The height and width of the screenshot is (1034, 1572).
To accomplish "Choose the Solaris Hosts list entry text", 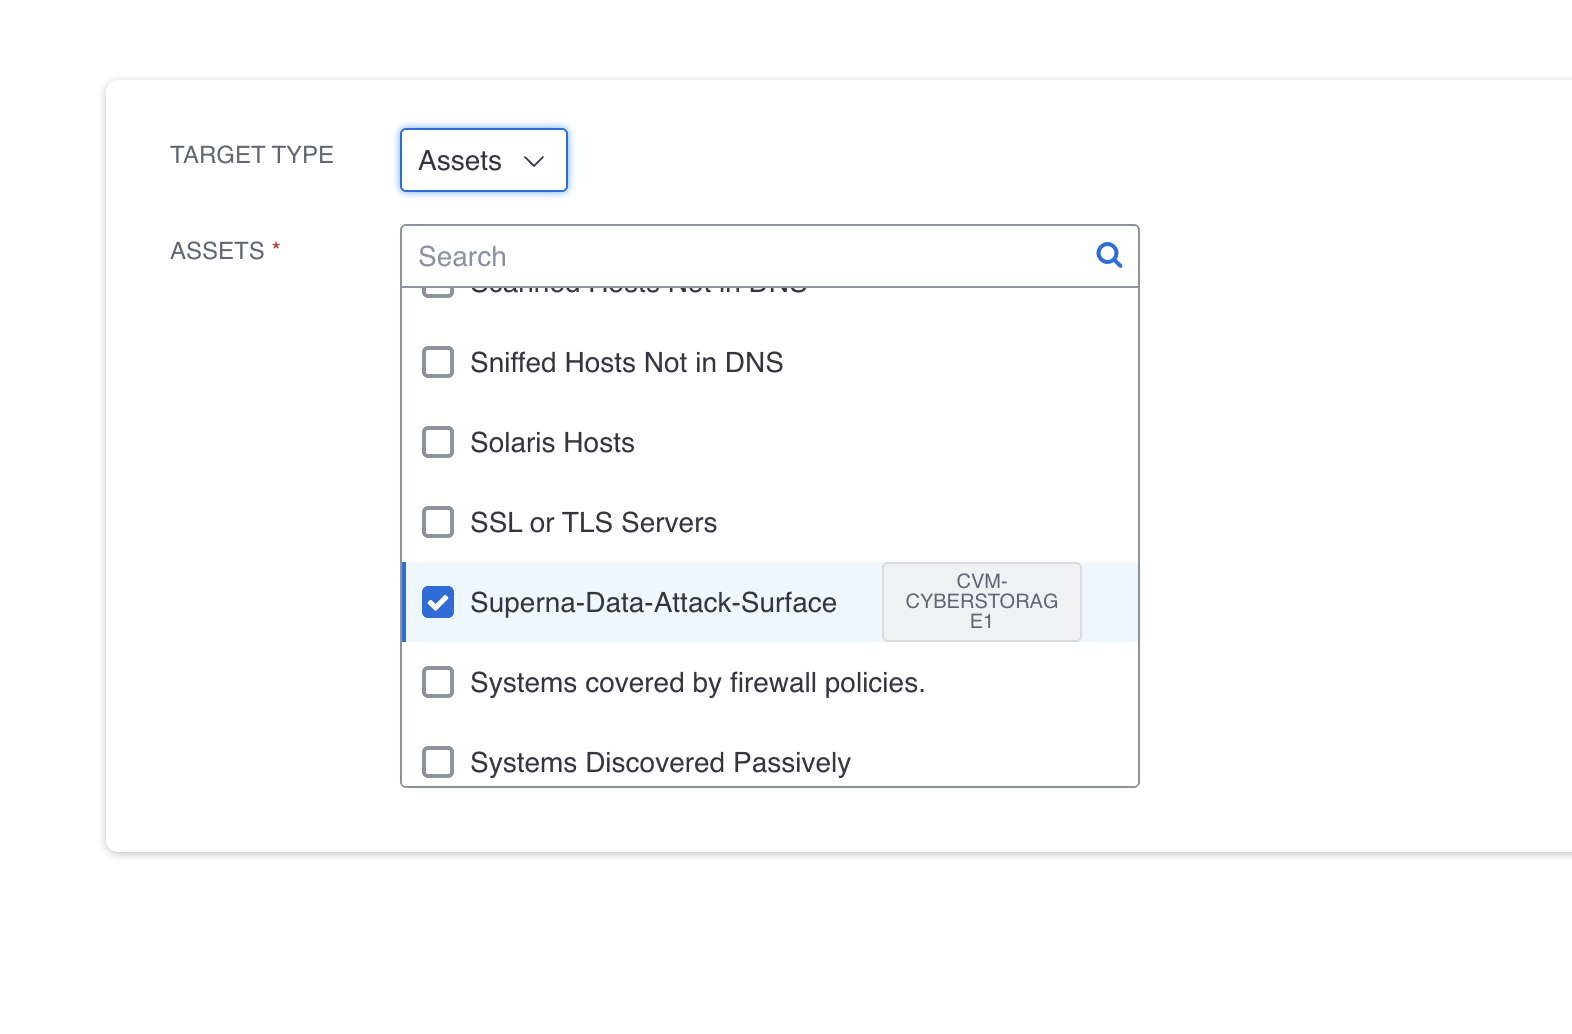I will point(552,442).
